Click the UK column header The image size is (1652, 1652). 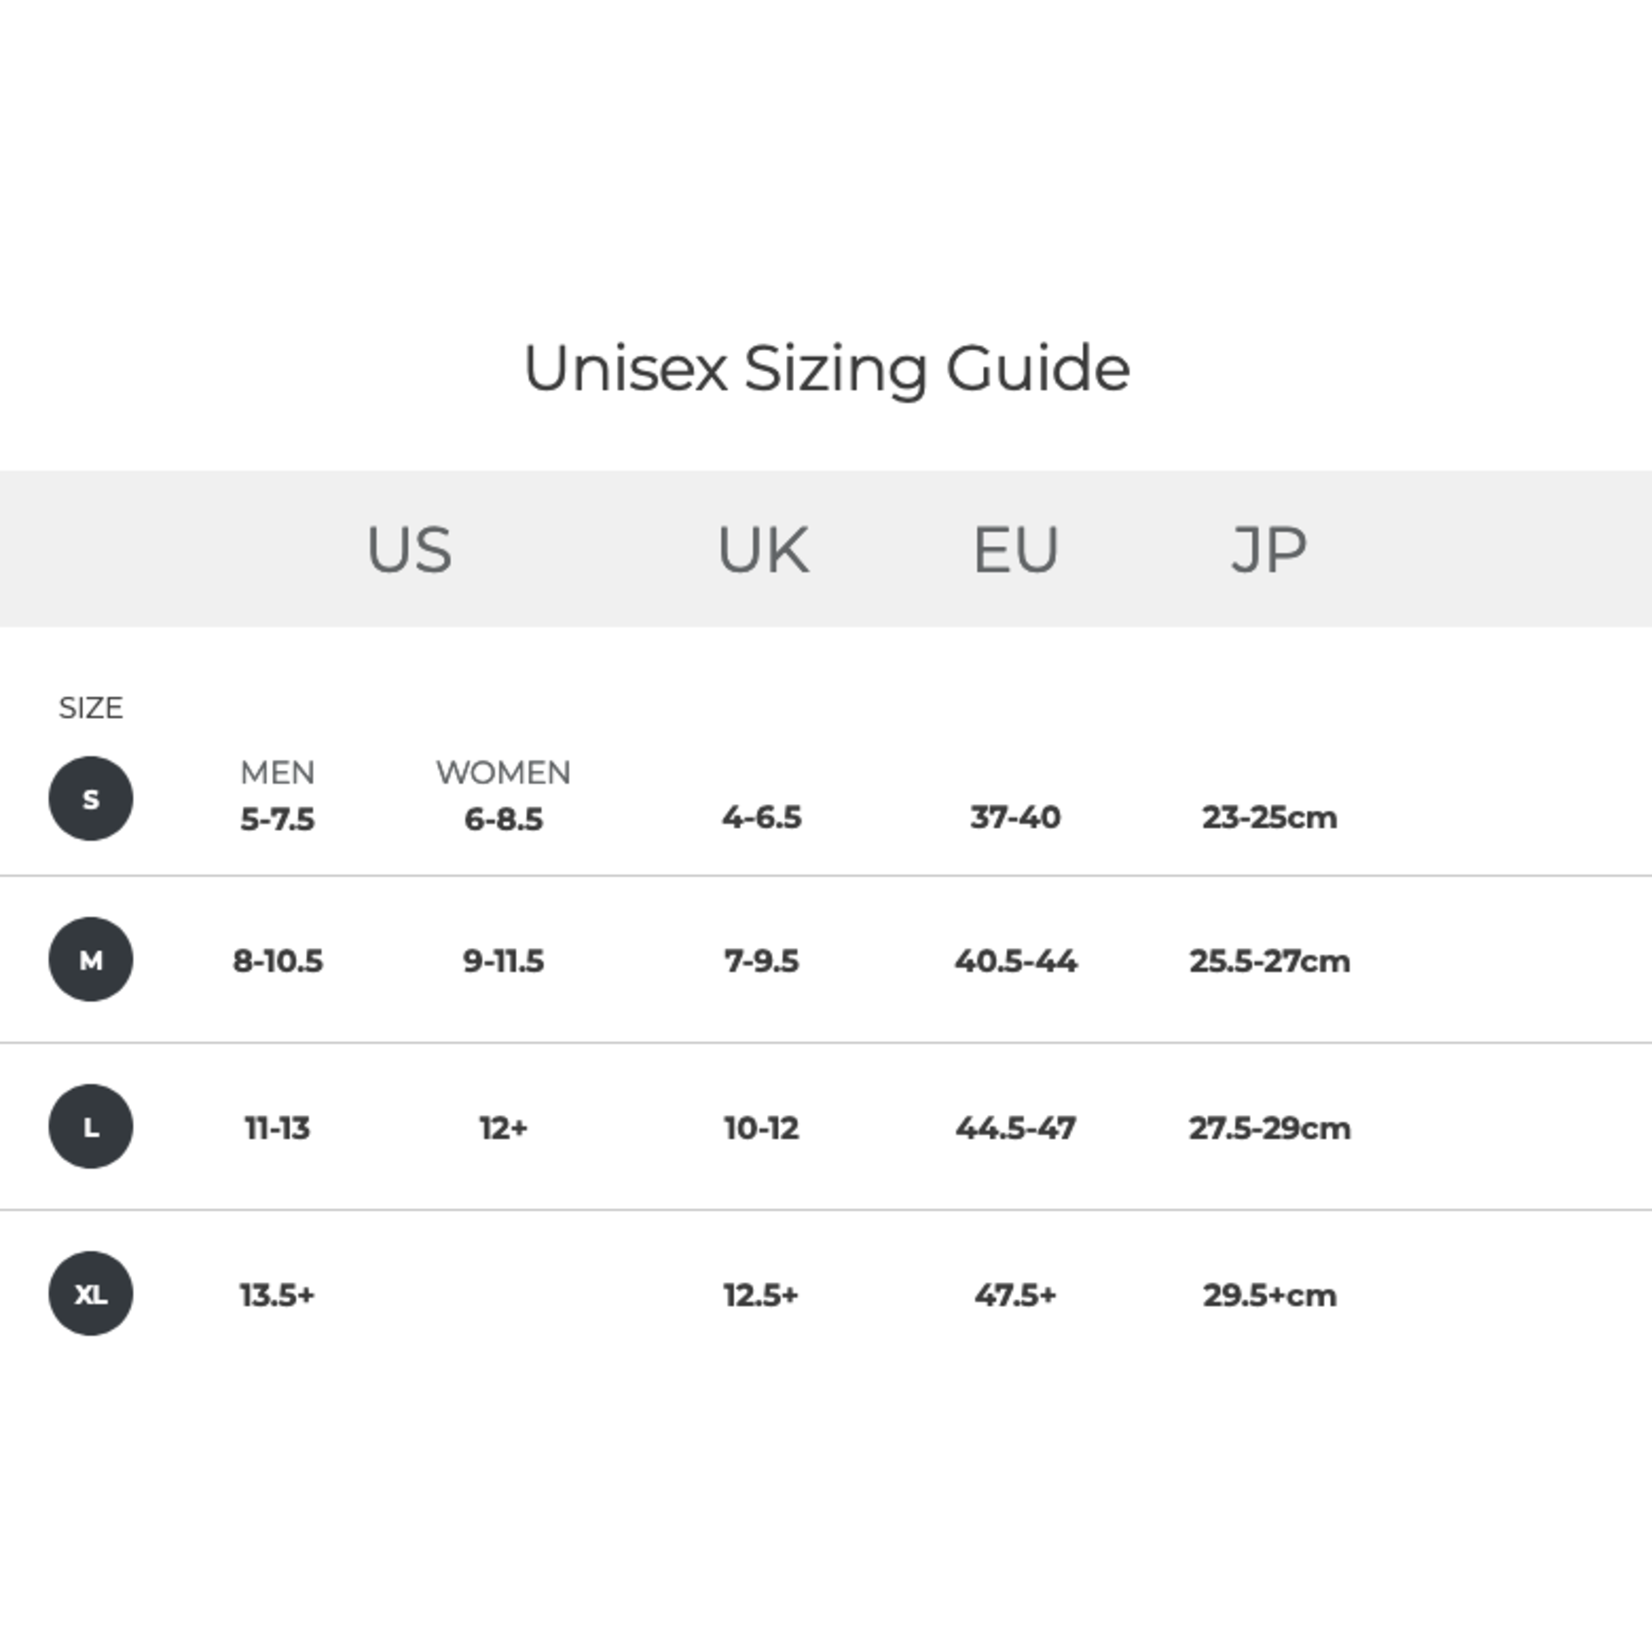763,550
